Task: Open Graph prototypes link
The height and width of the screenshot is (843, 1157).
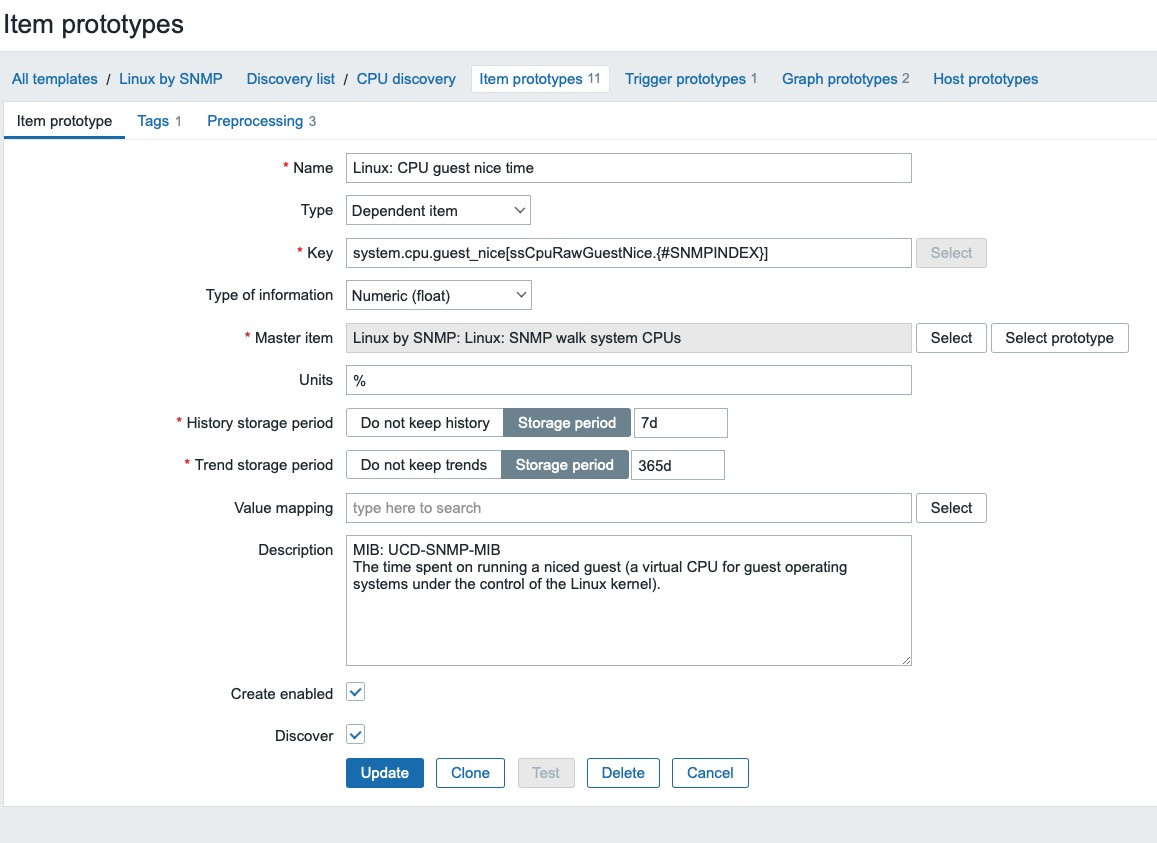Action: (839, 79)
